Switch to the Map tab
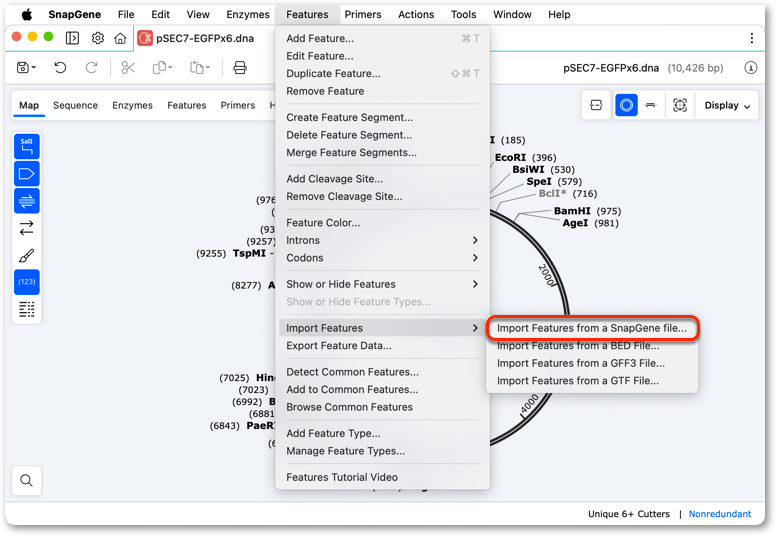Viewport: 776px width, 536px height. tap(29, 105)
